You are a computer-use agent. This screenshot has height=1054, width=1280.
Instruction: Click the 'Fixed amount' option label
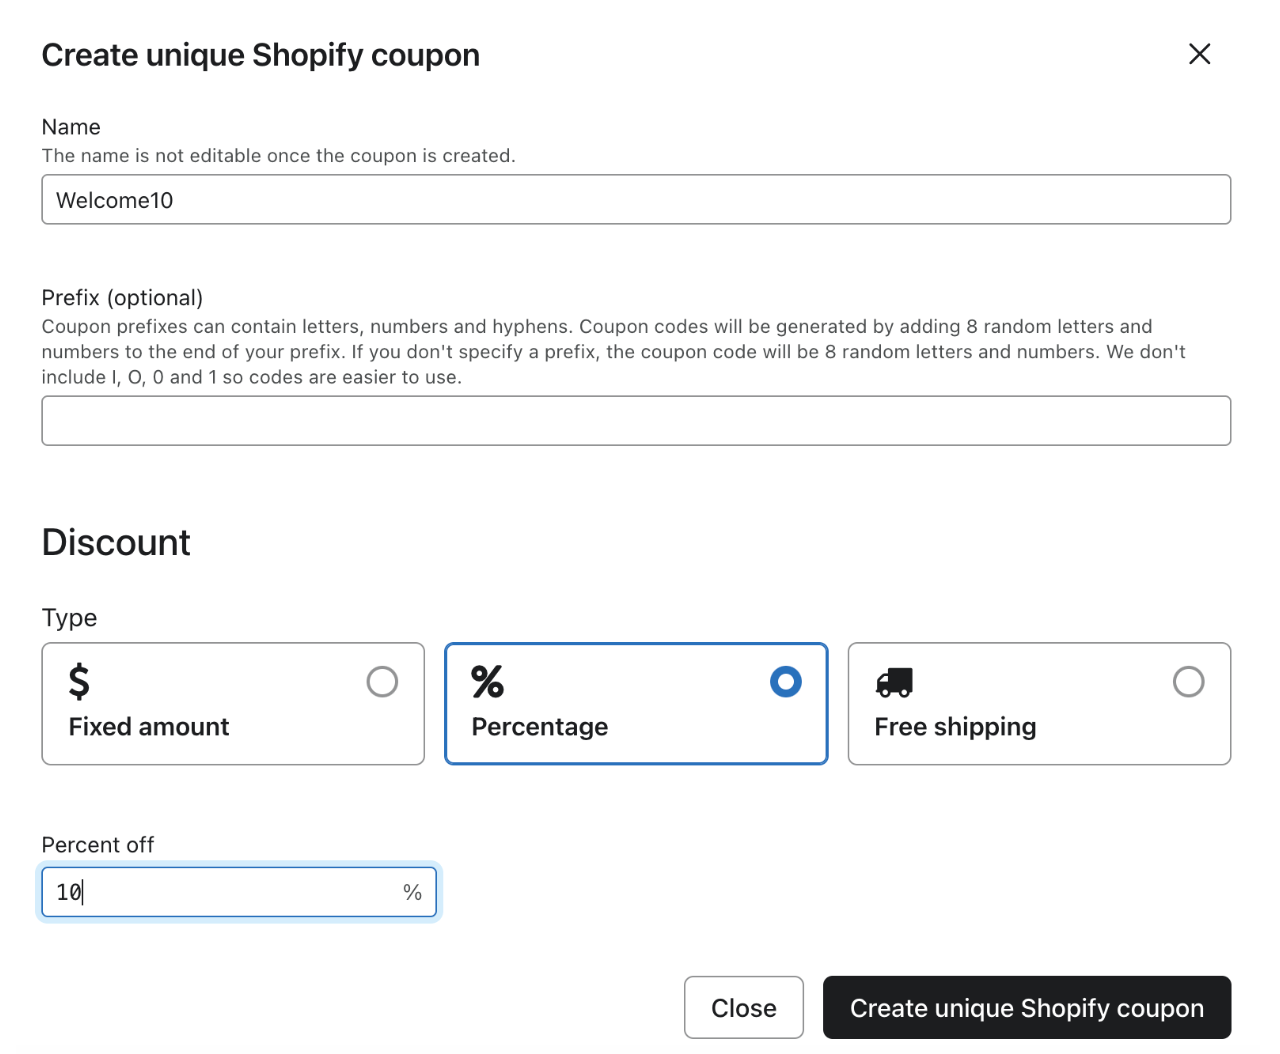(149, 727)
